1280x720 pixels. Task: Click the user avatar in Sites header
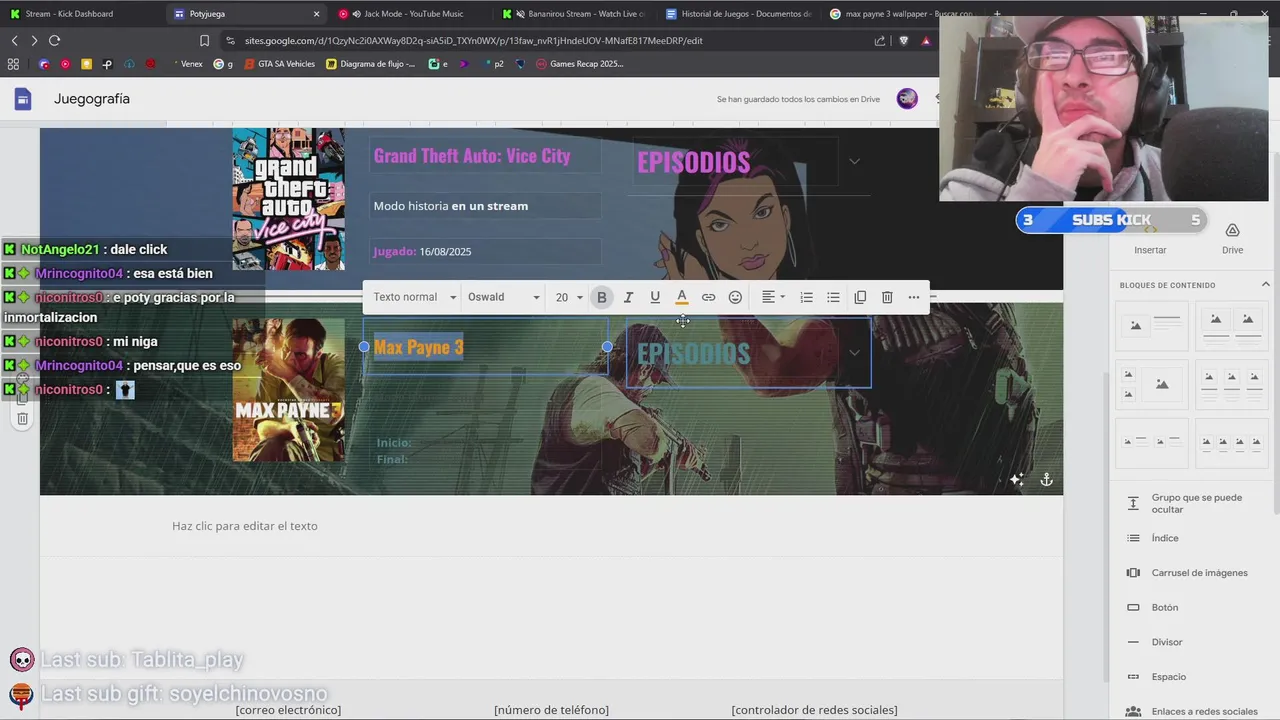pos(907,99)
